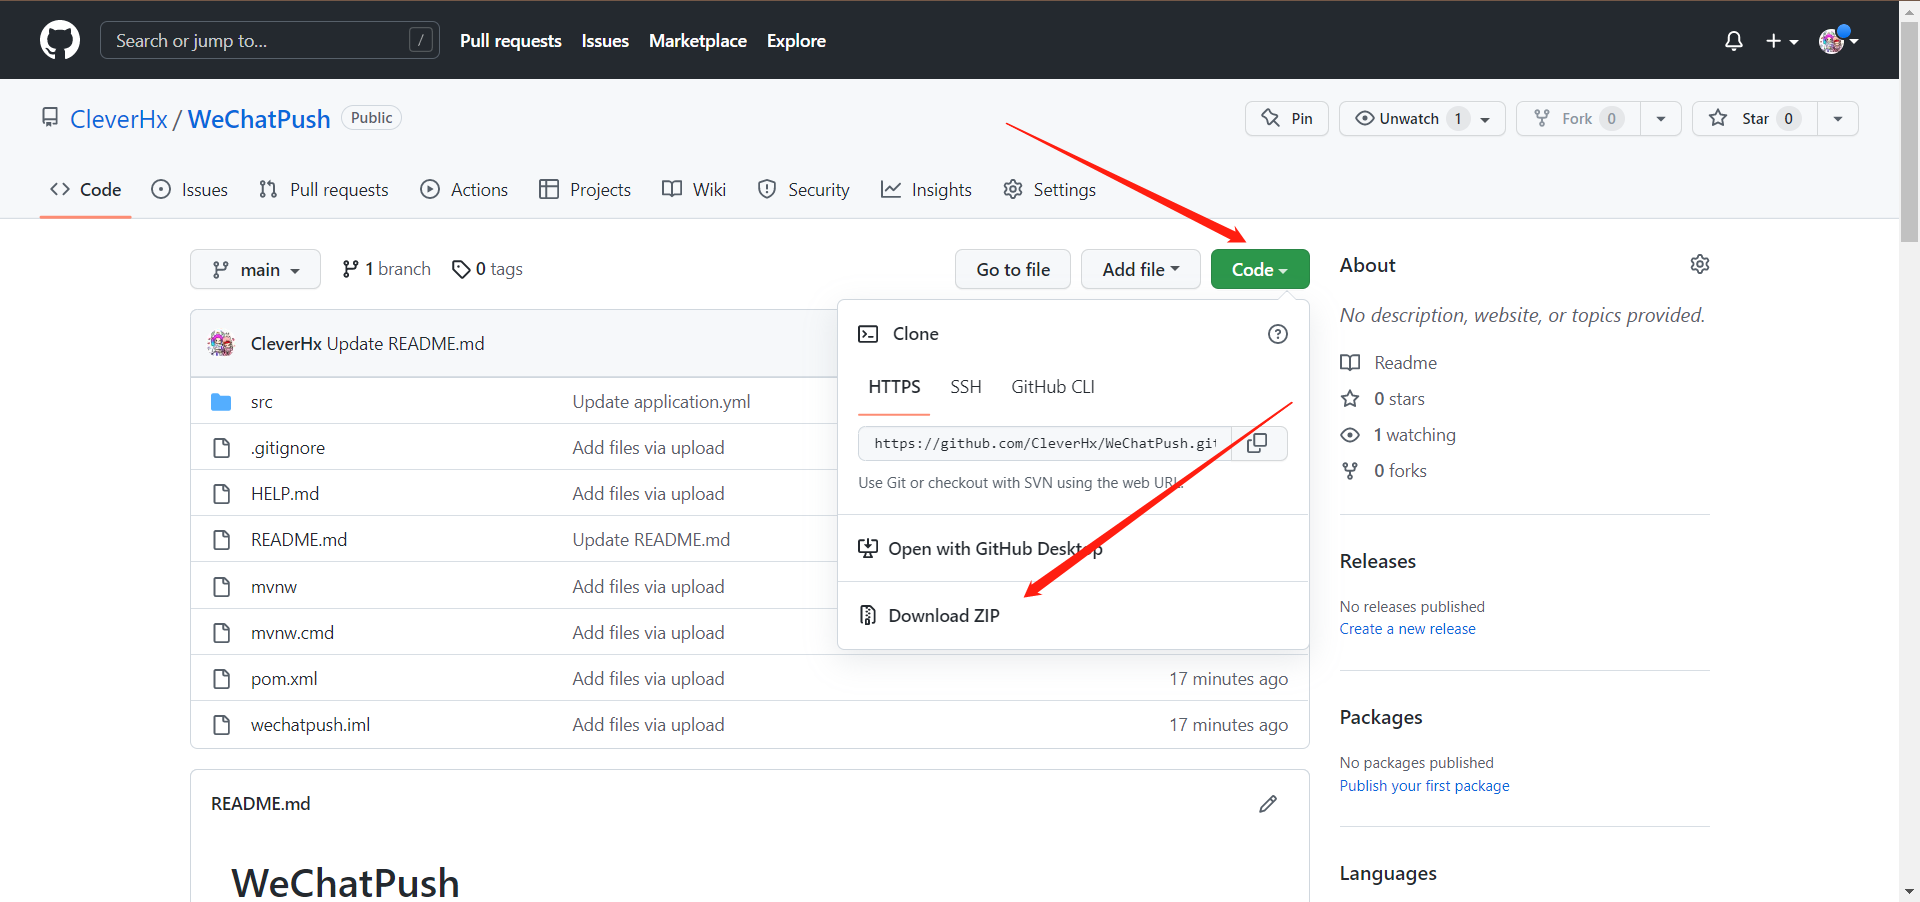Copy the HTTPS clone URL

point(1257,443)
